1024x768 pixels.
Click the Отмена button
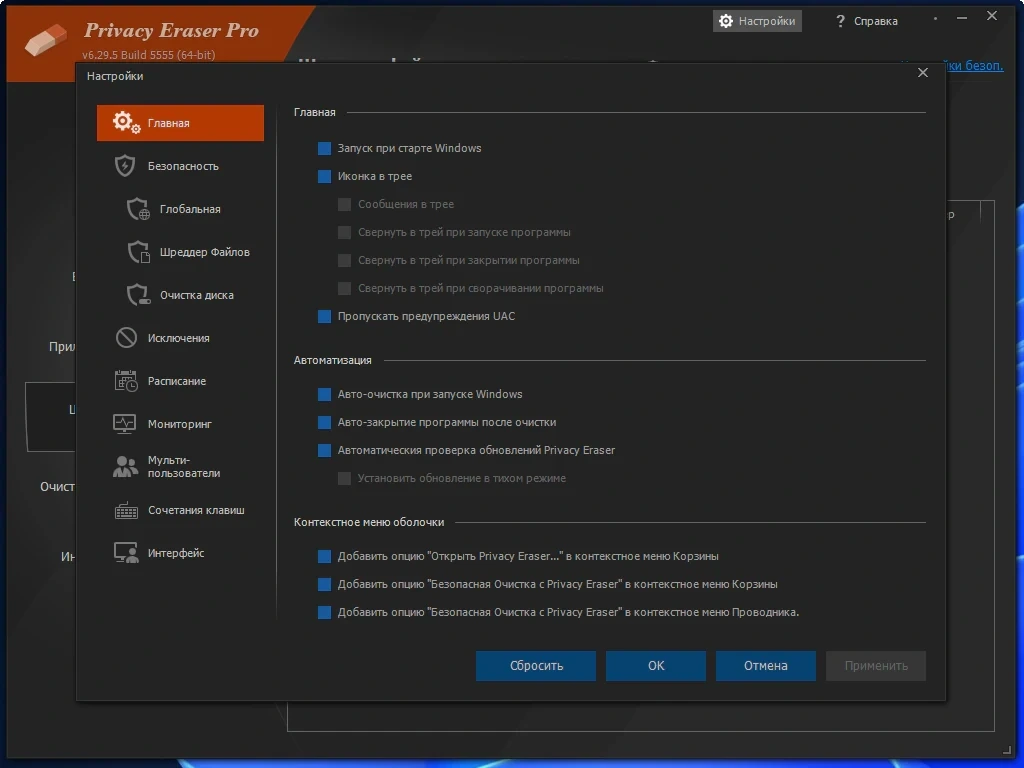tap(765, 665)
